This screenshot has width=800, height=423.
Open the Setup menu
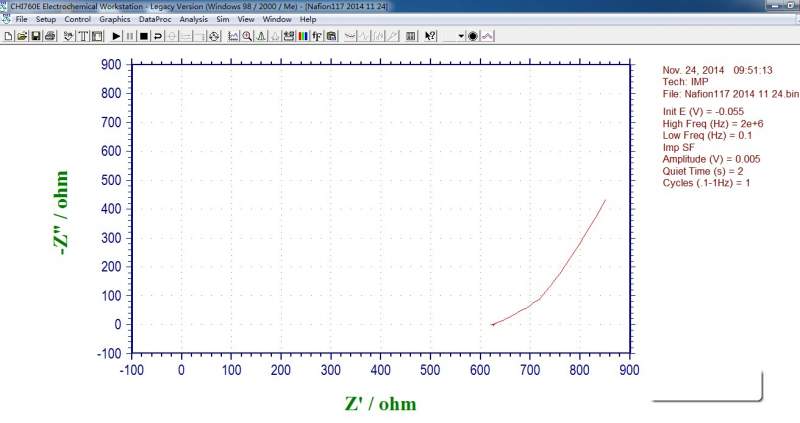(46, 19)
